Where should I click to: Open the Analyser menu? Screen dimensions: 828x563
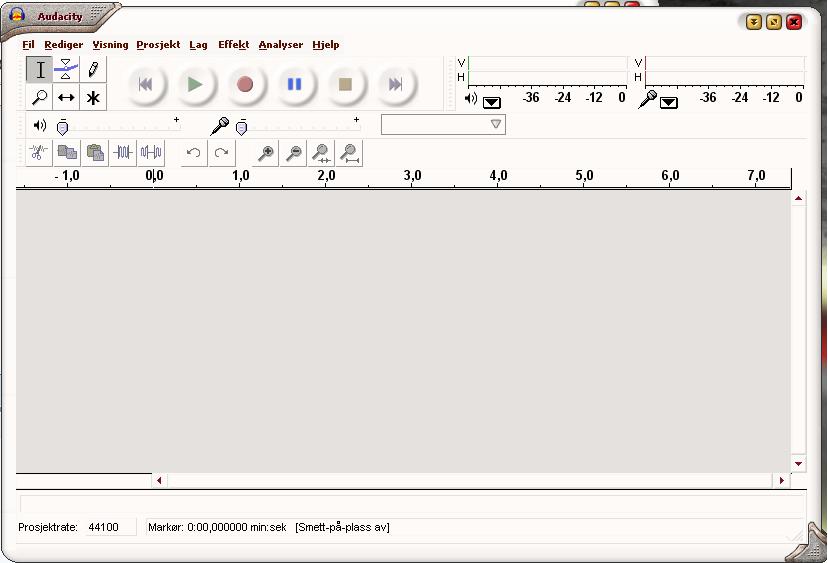(x=281, y=45)
